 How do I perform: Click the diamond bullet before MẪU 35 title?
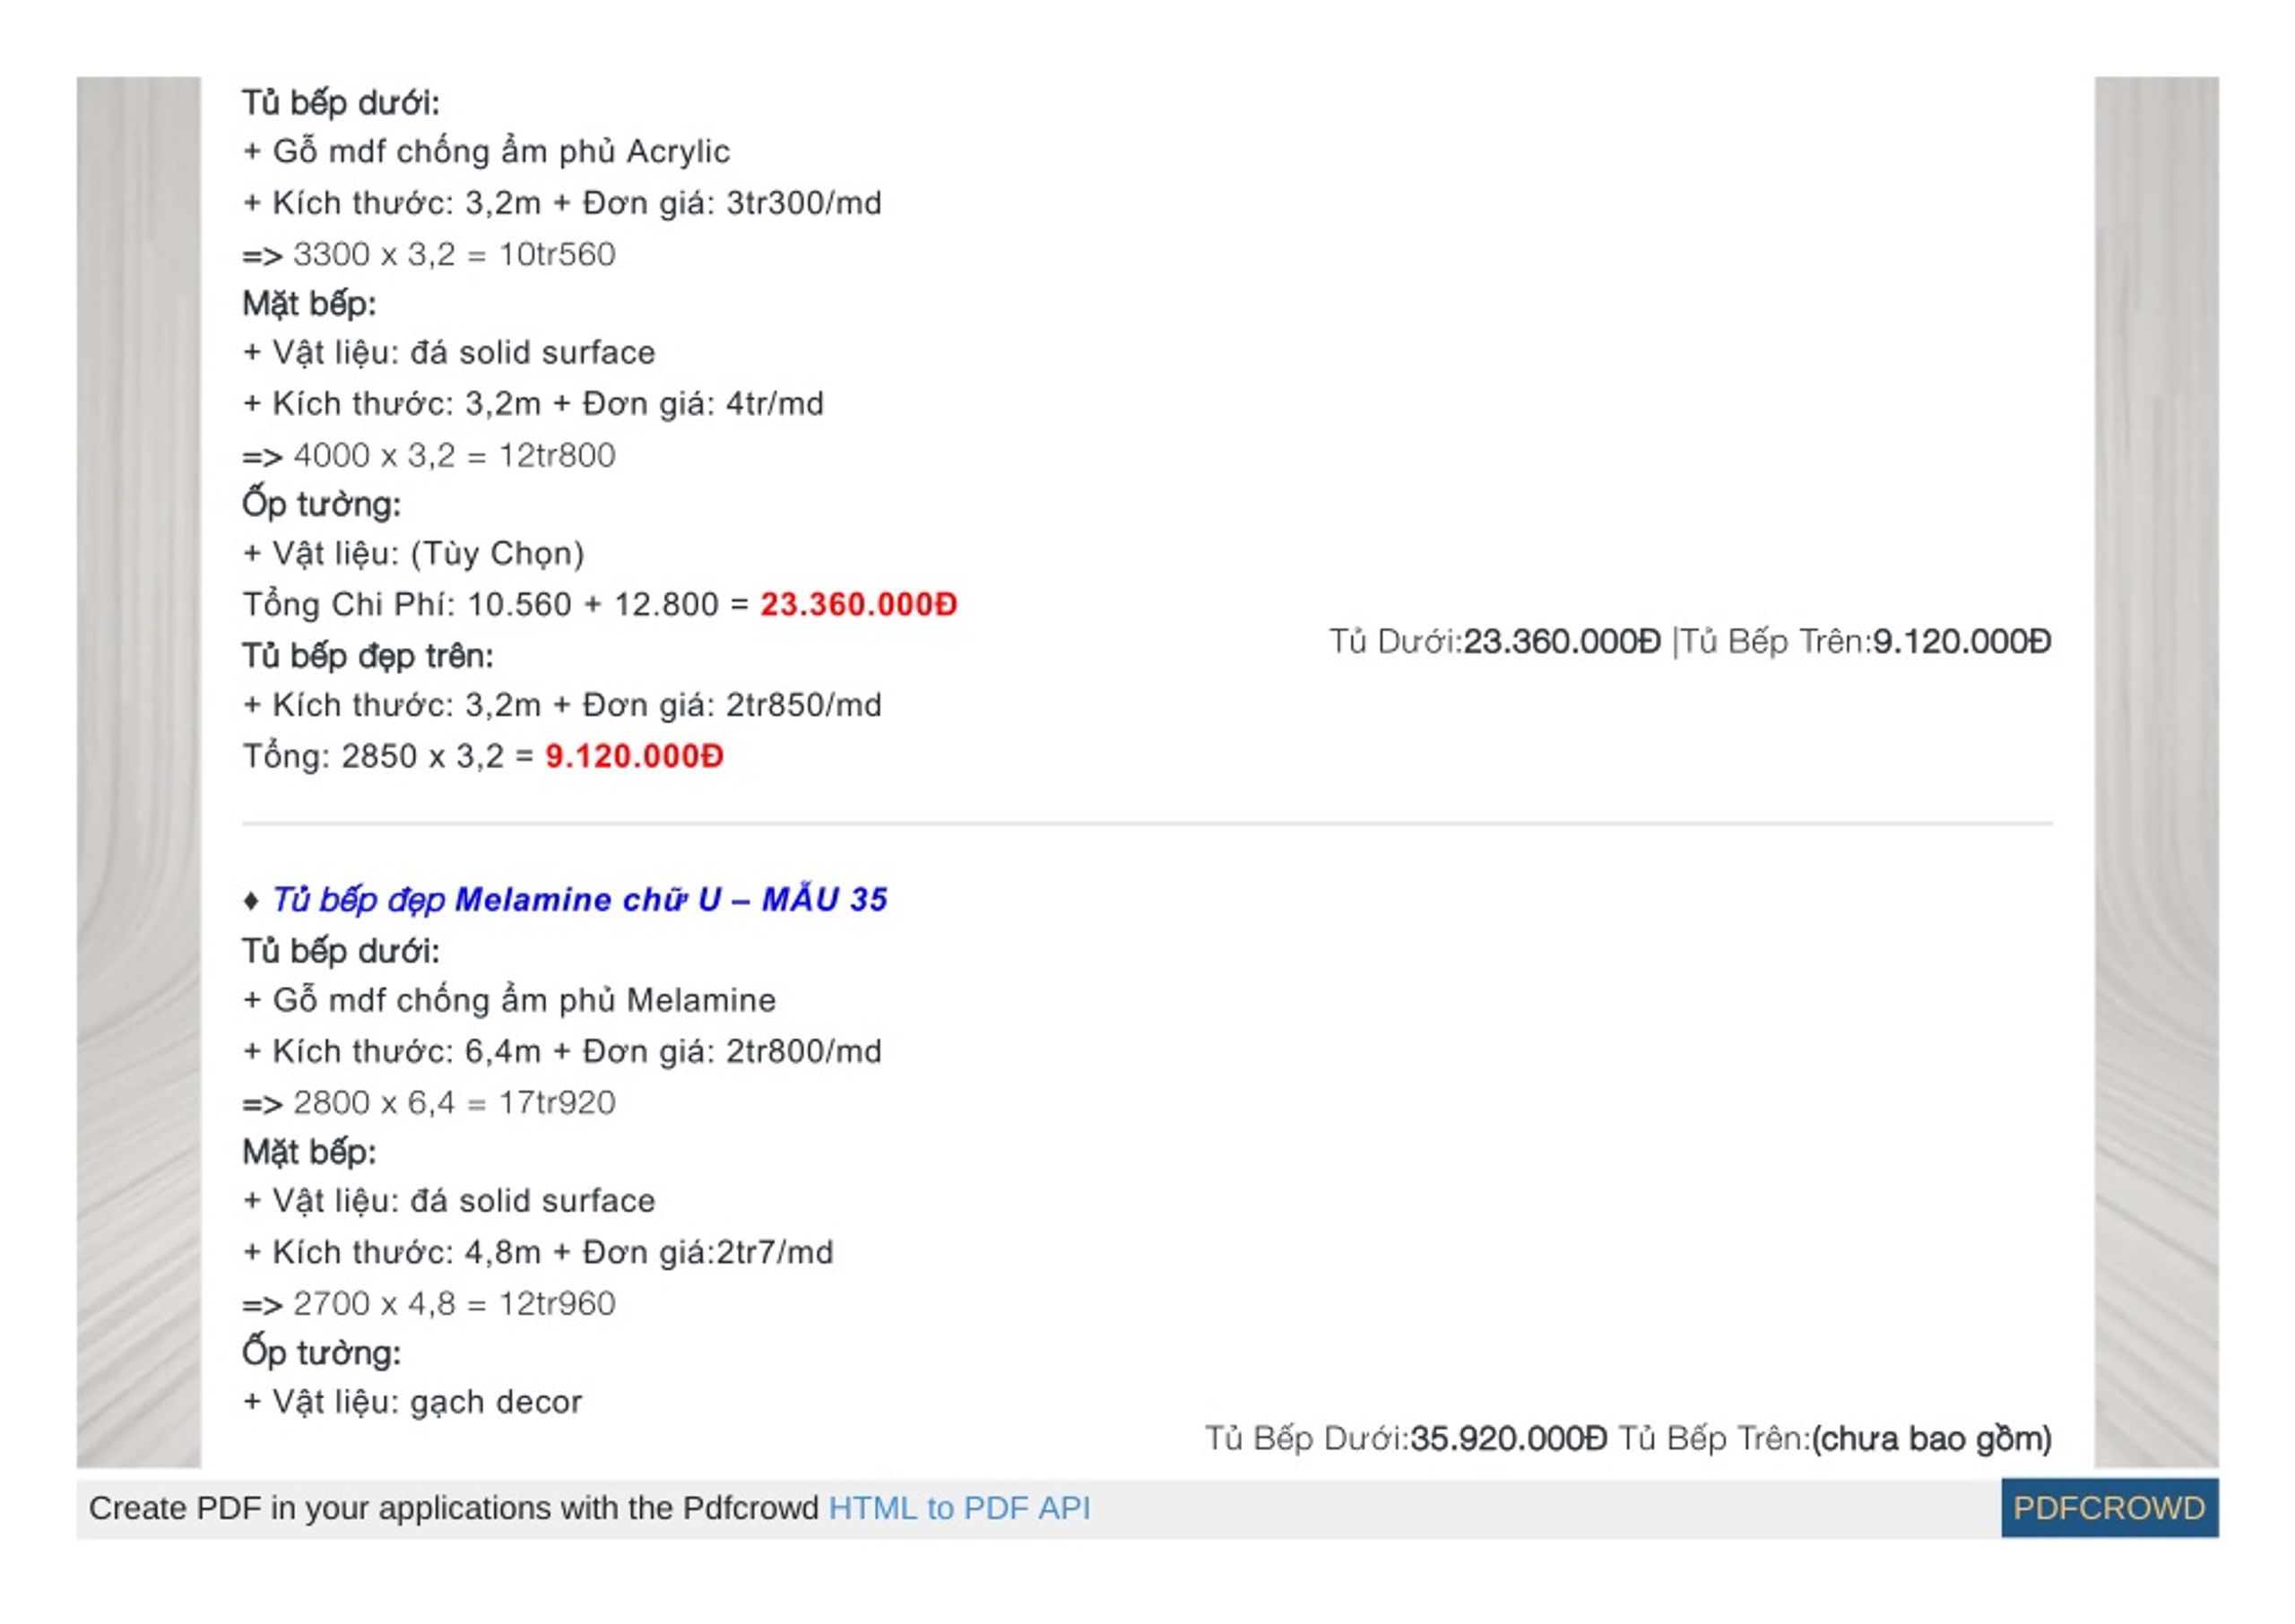251,900
